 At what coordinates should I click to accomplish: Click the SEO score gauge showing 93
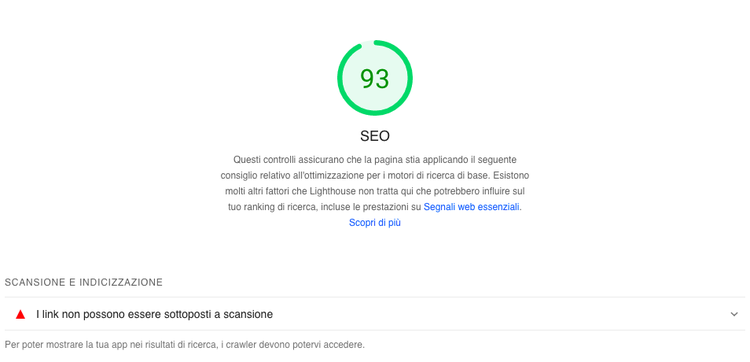click(375, 78)
